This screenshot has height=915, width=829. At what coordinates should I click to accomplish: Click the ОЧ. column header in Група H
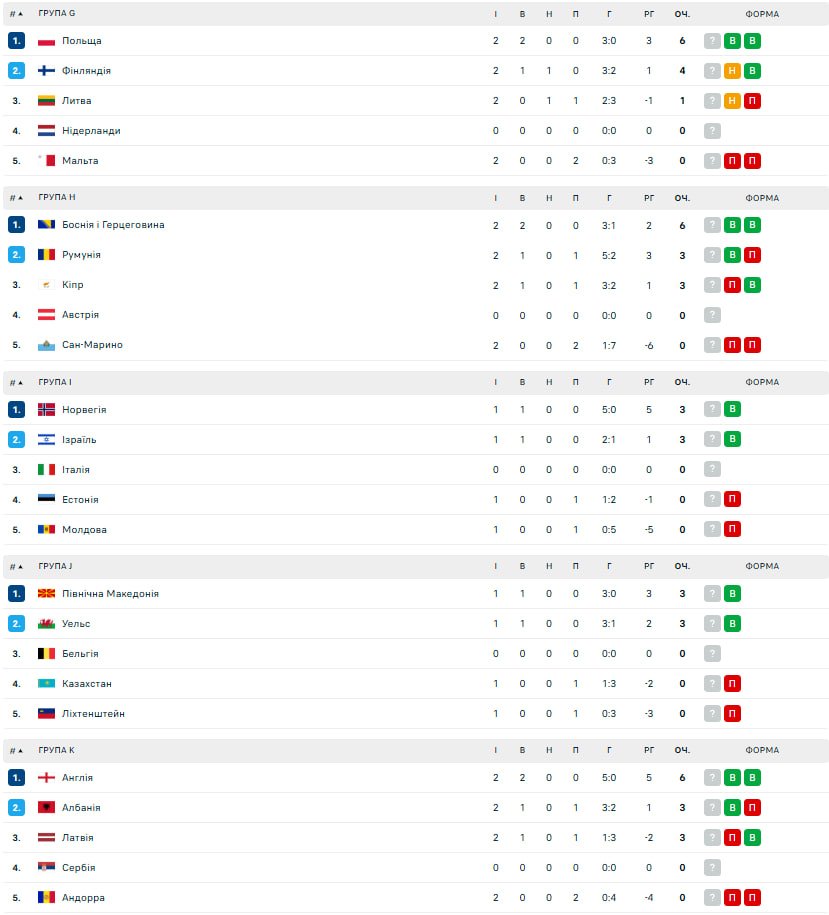click(x=682, y=198)
